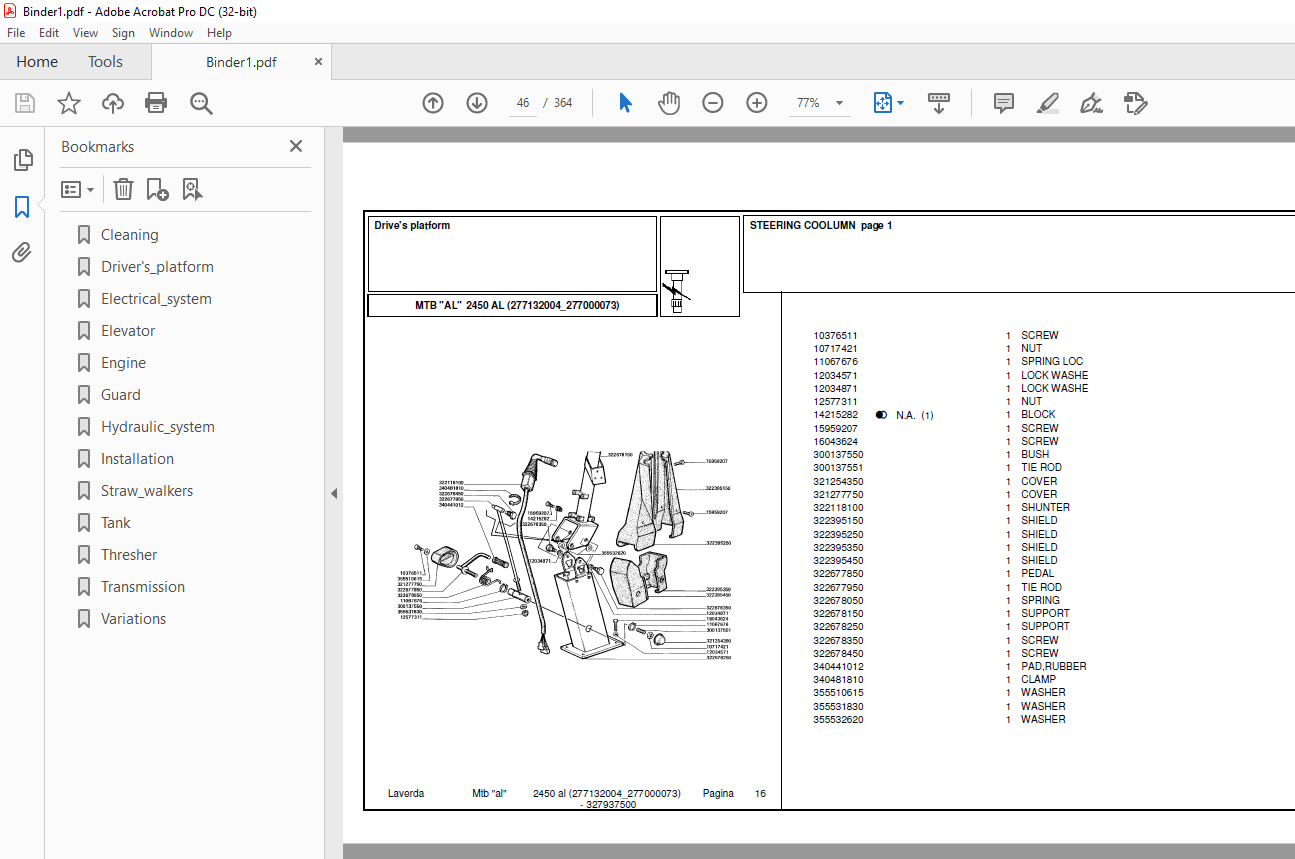Open the Page Thumbnails panel
The height and width of the screenshot is (859, 1295).
[x=22, y=160]
